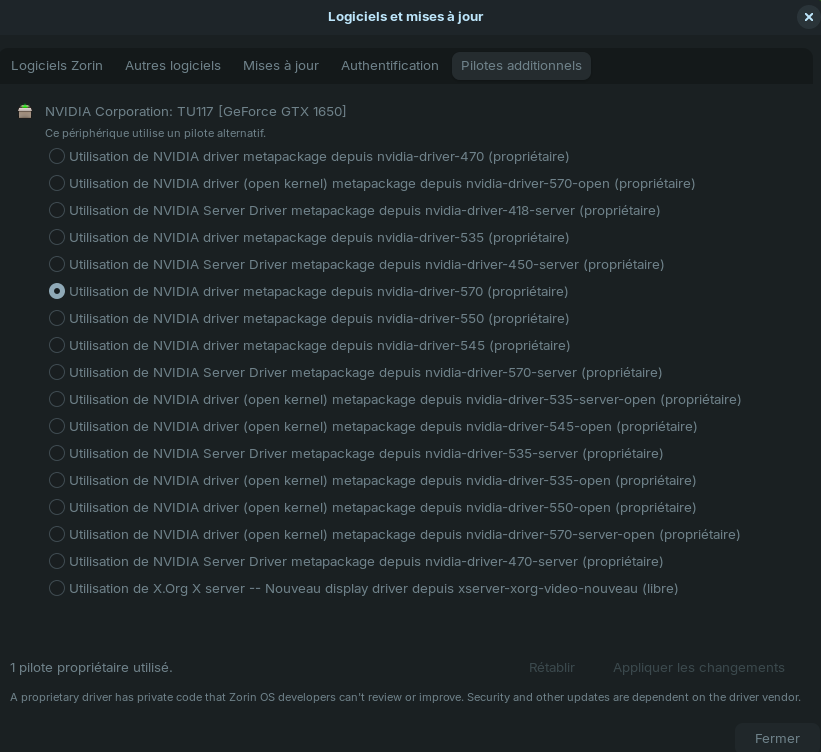Select the nvidia-driver-418-server radio button
This screenshot has height=752, width=821.
57,210
